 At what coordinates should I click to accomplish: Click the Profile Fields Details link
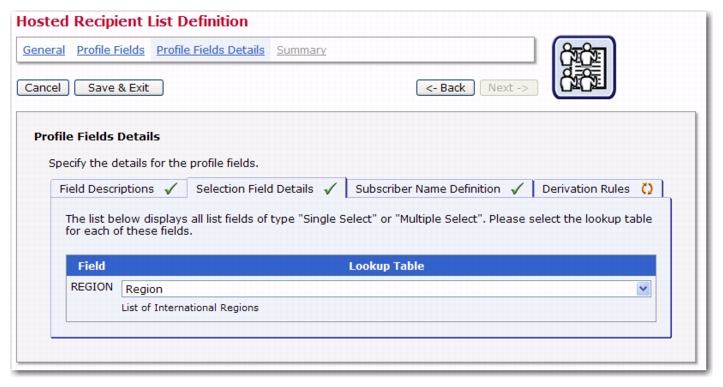(x=210, y=50)
